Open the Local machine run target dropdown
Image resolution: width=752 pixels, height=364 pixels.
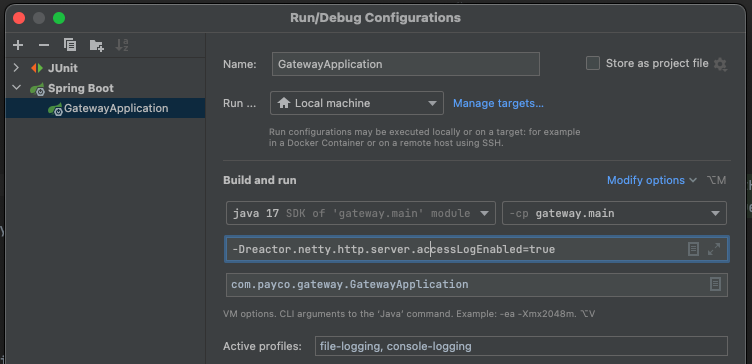[x=357, y=103]
